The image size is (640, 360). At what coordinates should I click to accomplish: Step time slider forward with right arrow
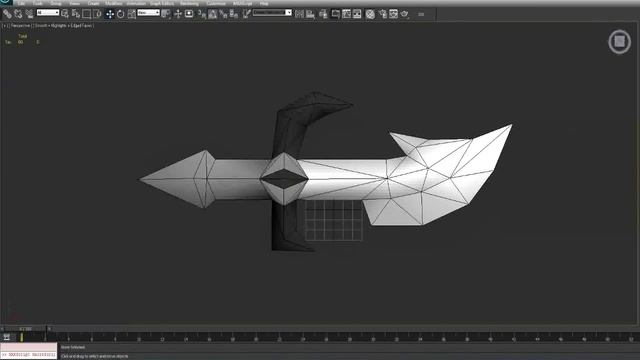click(x=49, y=329)
